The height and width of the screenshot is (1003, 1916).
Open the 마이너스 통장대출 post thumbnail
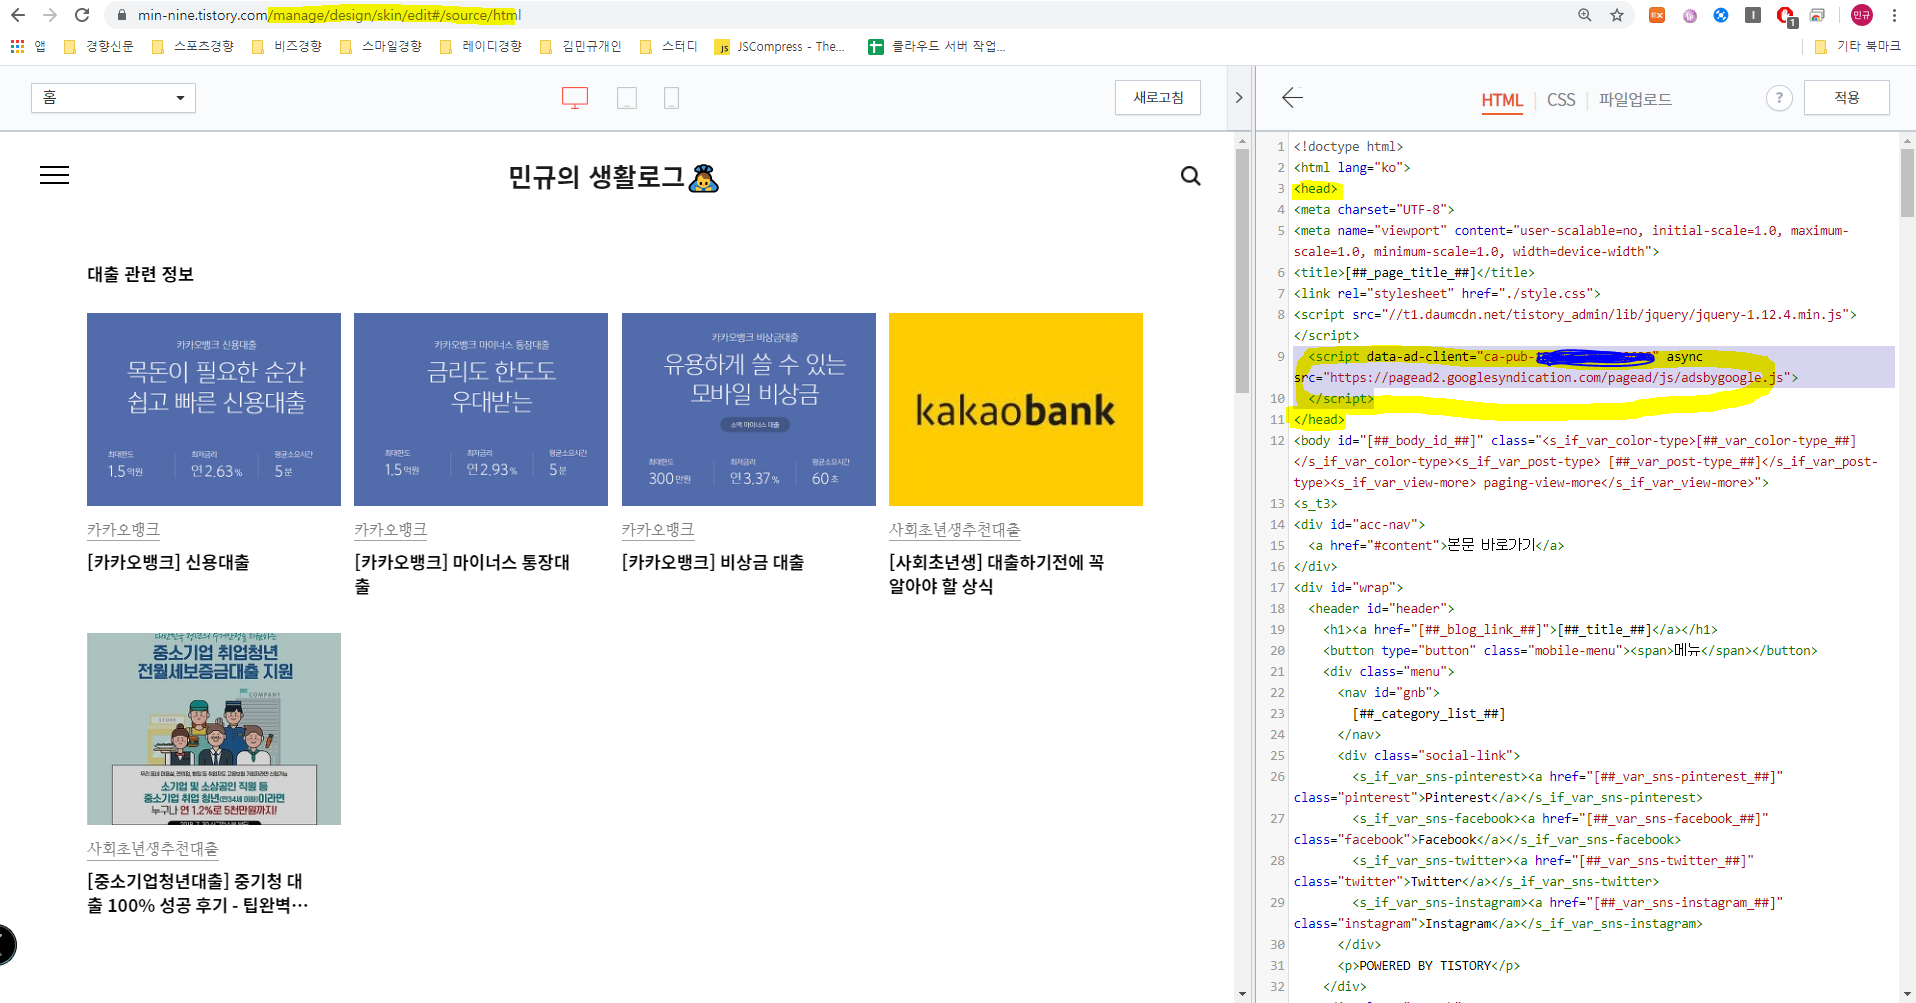(x=481, y=409)
